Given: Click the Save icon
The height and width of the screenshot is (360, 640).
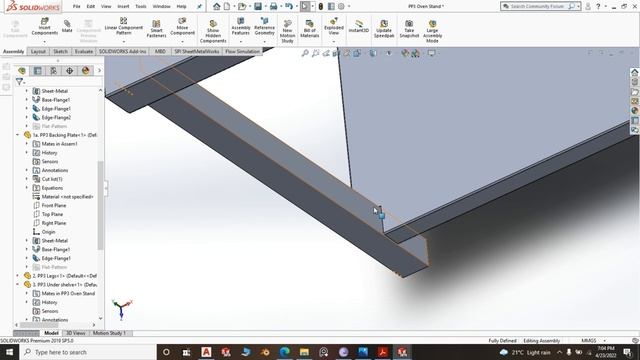Looking at the screenshot, I should point(258,6).
